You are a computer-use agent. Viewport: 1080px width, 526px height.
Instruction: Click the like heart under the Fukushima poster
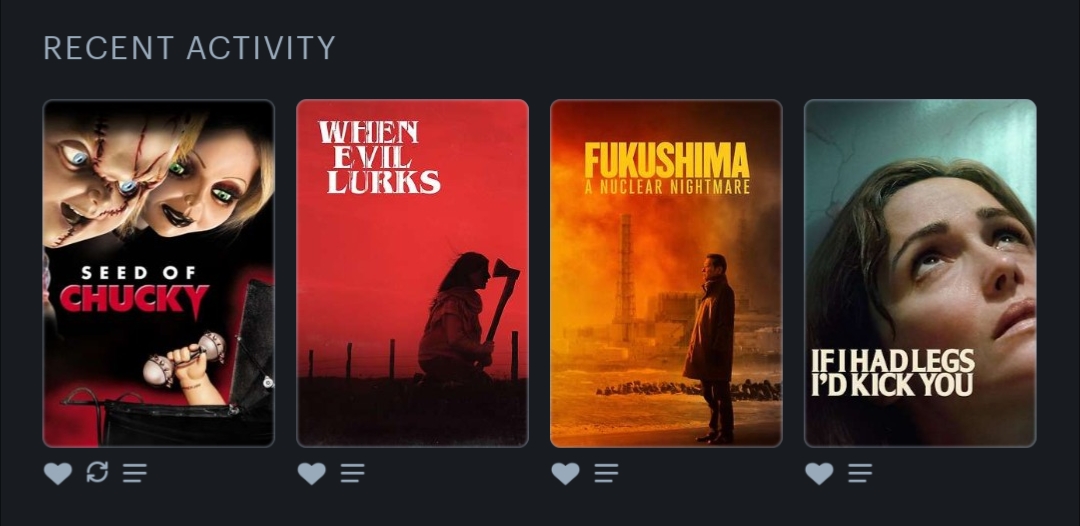[565, 473]
